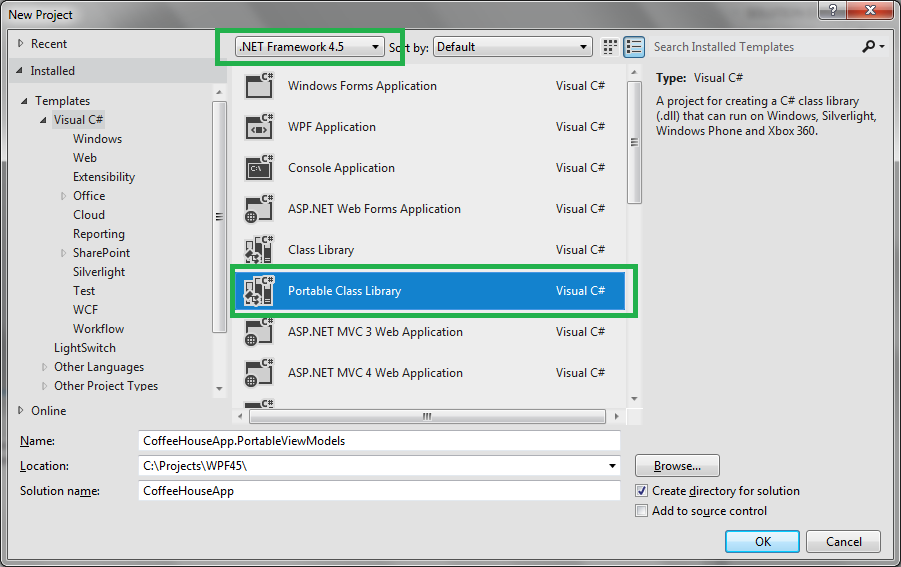
Task: Select the ASP.NET Web Forms Application icon
Action: (259, 209)
